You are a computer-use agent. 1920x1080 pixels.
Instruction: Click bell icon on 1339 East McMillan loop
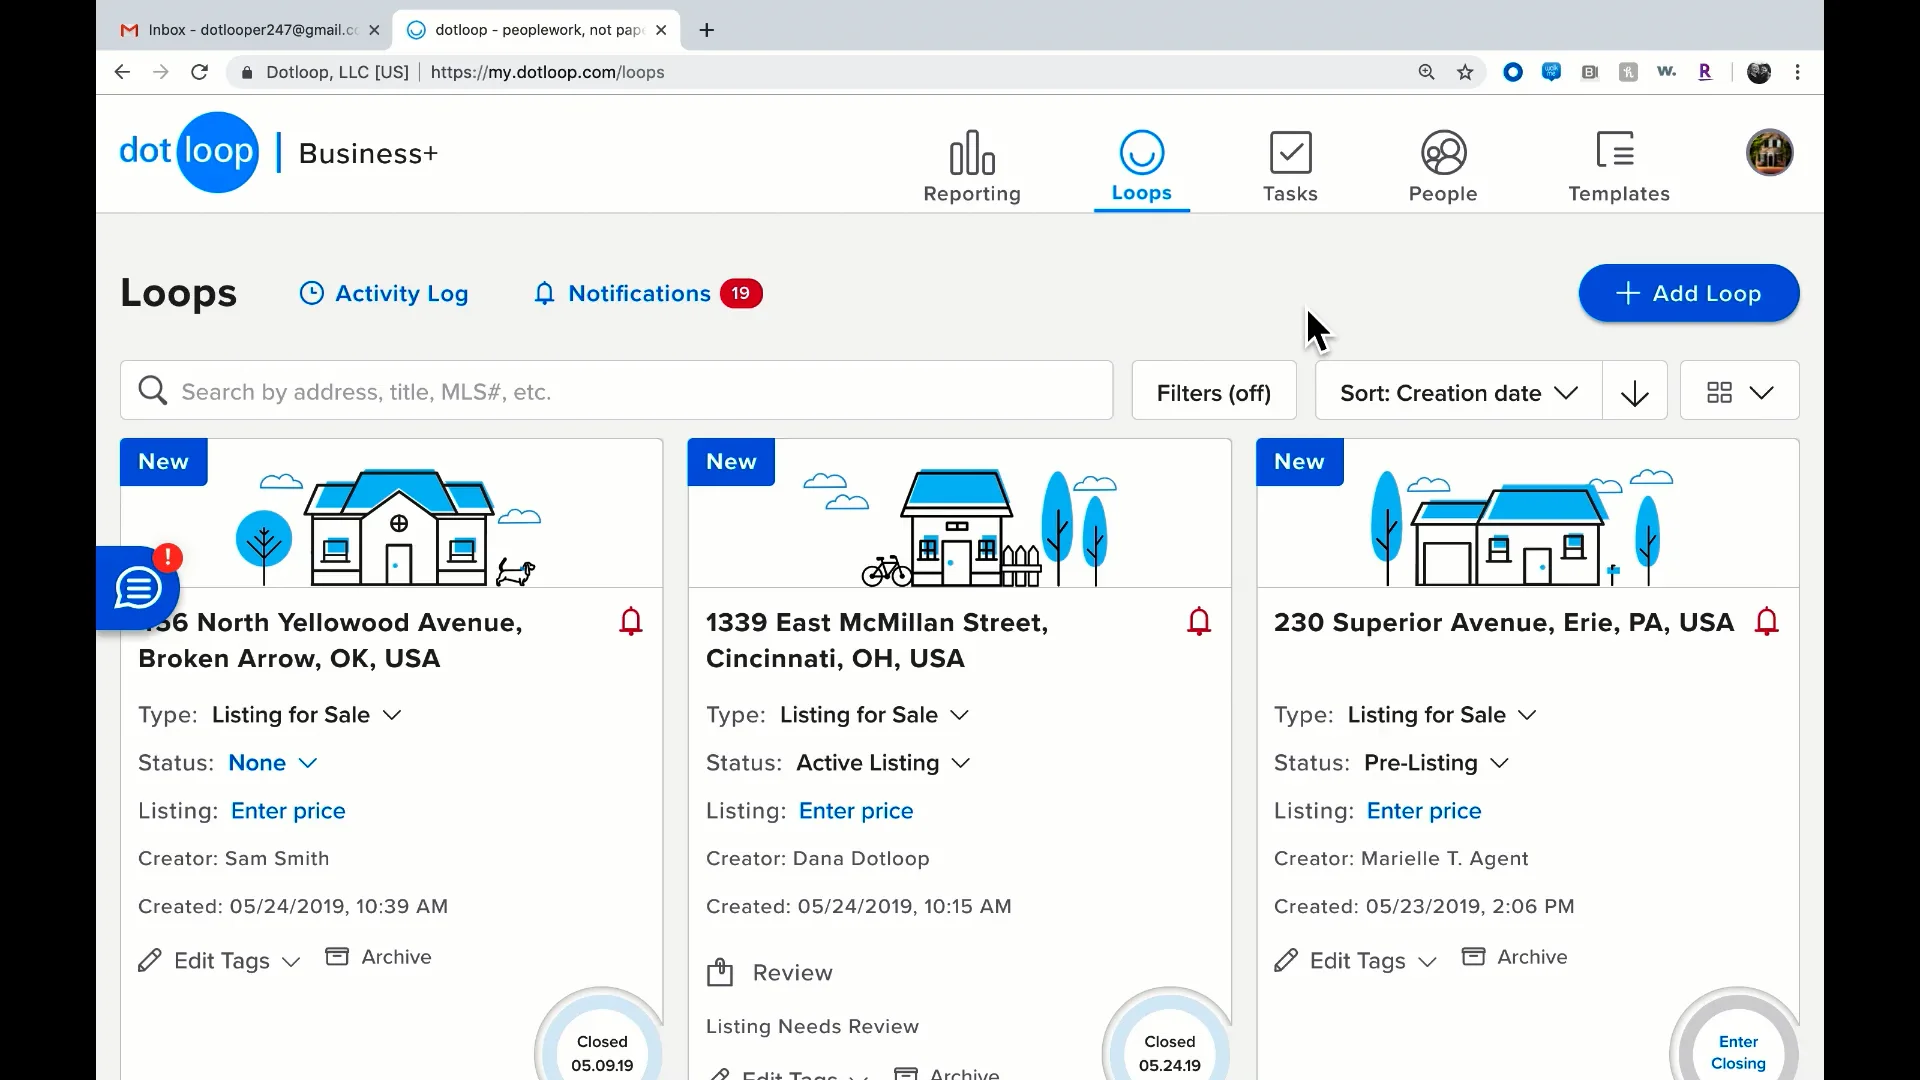click(1199, 622)
